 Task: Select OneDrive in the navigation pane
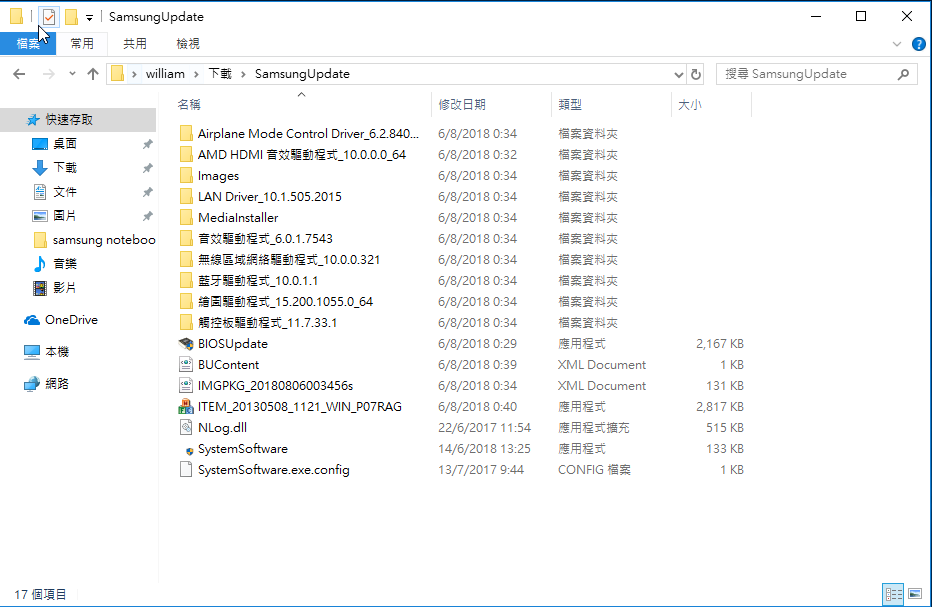click(71, 320)
